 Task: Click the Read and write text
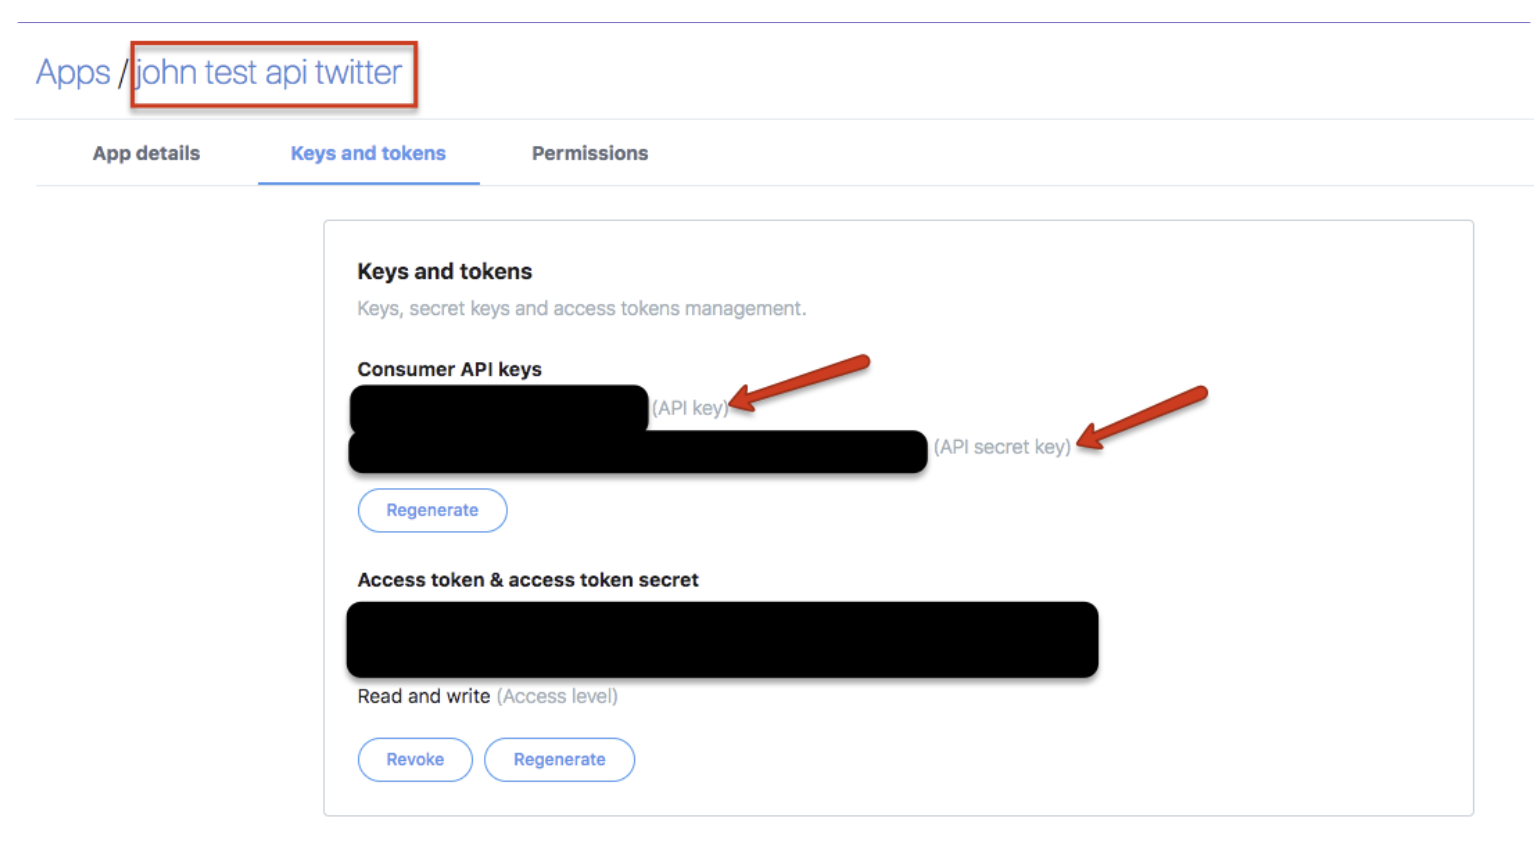pyautogui.click(x=424, y=697)
